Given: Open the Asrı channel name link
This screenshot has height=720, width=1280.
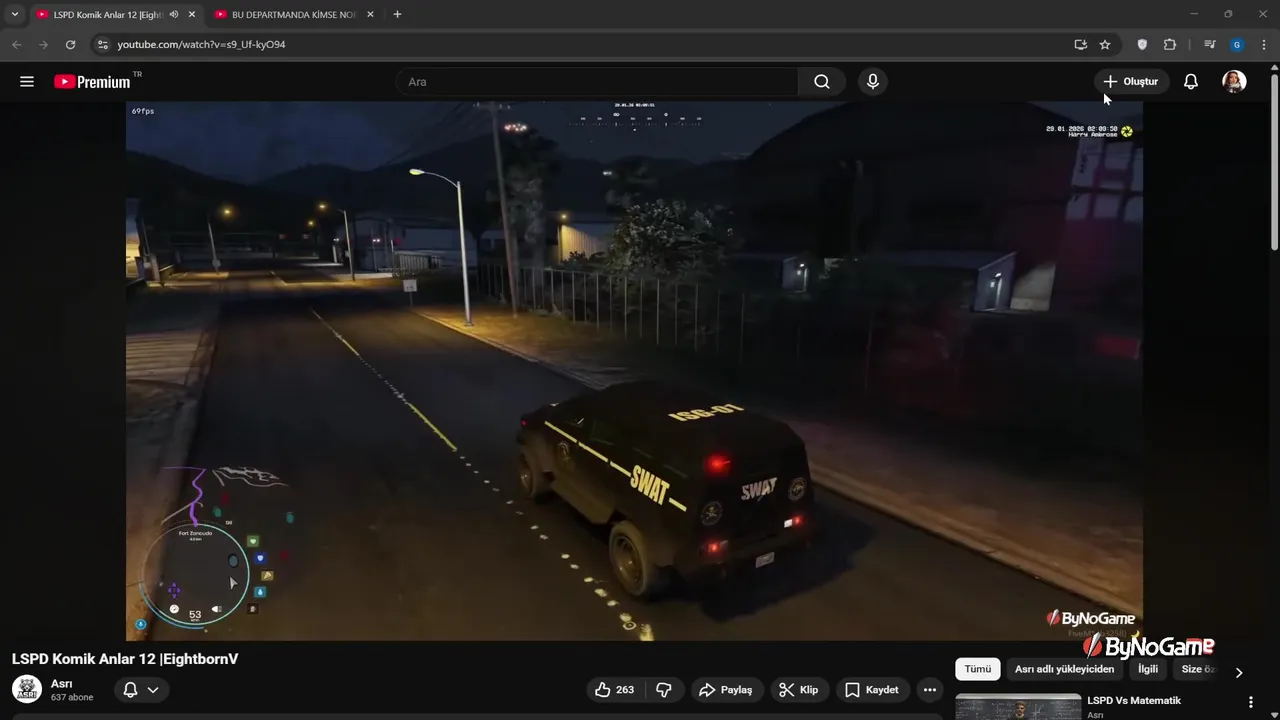Looking at the screenshot, I should click(x=62, y=684).
